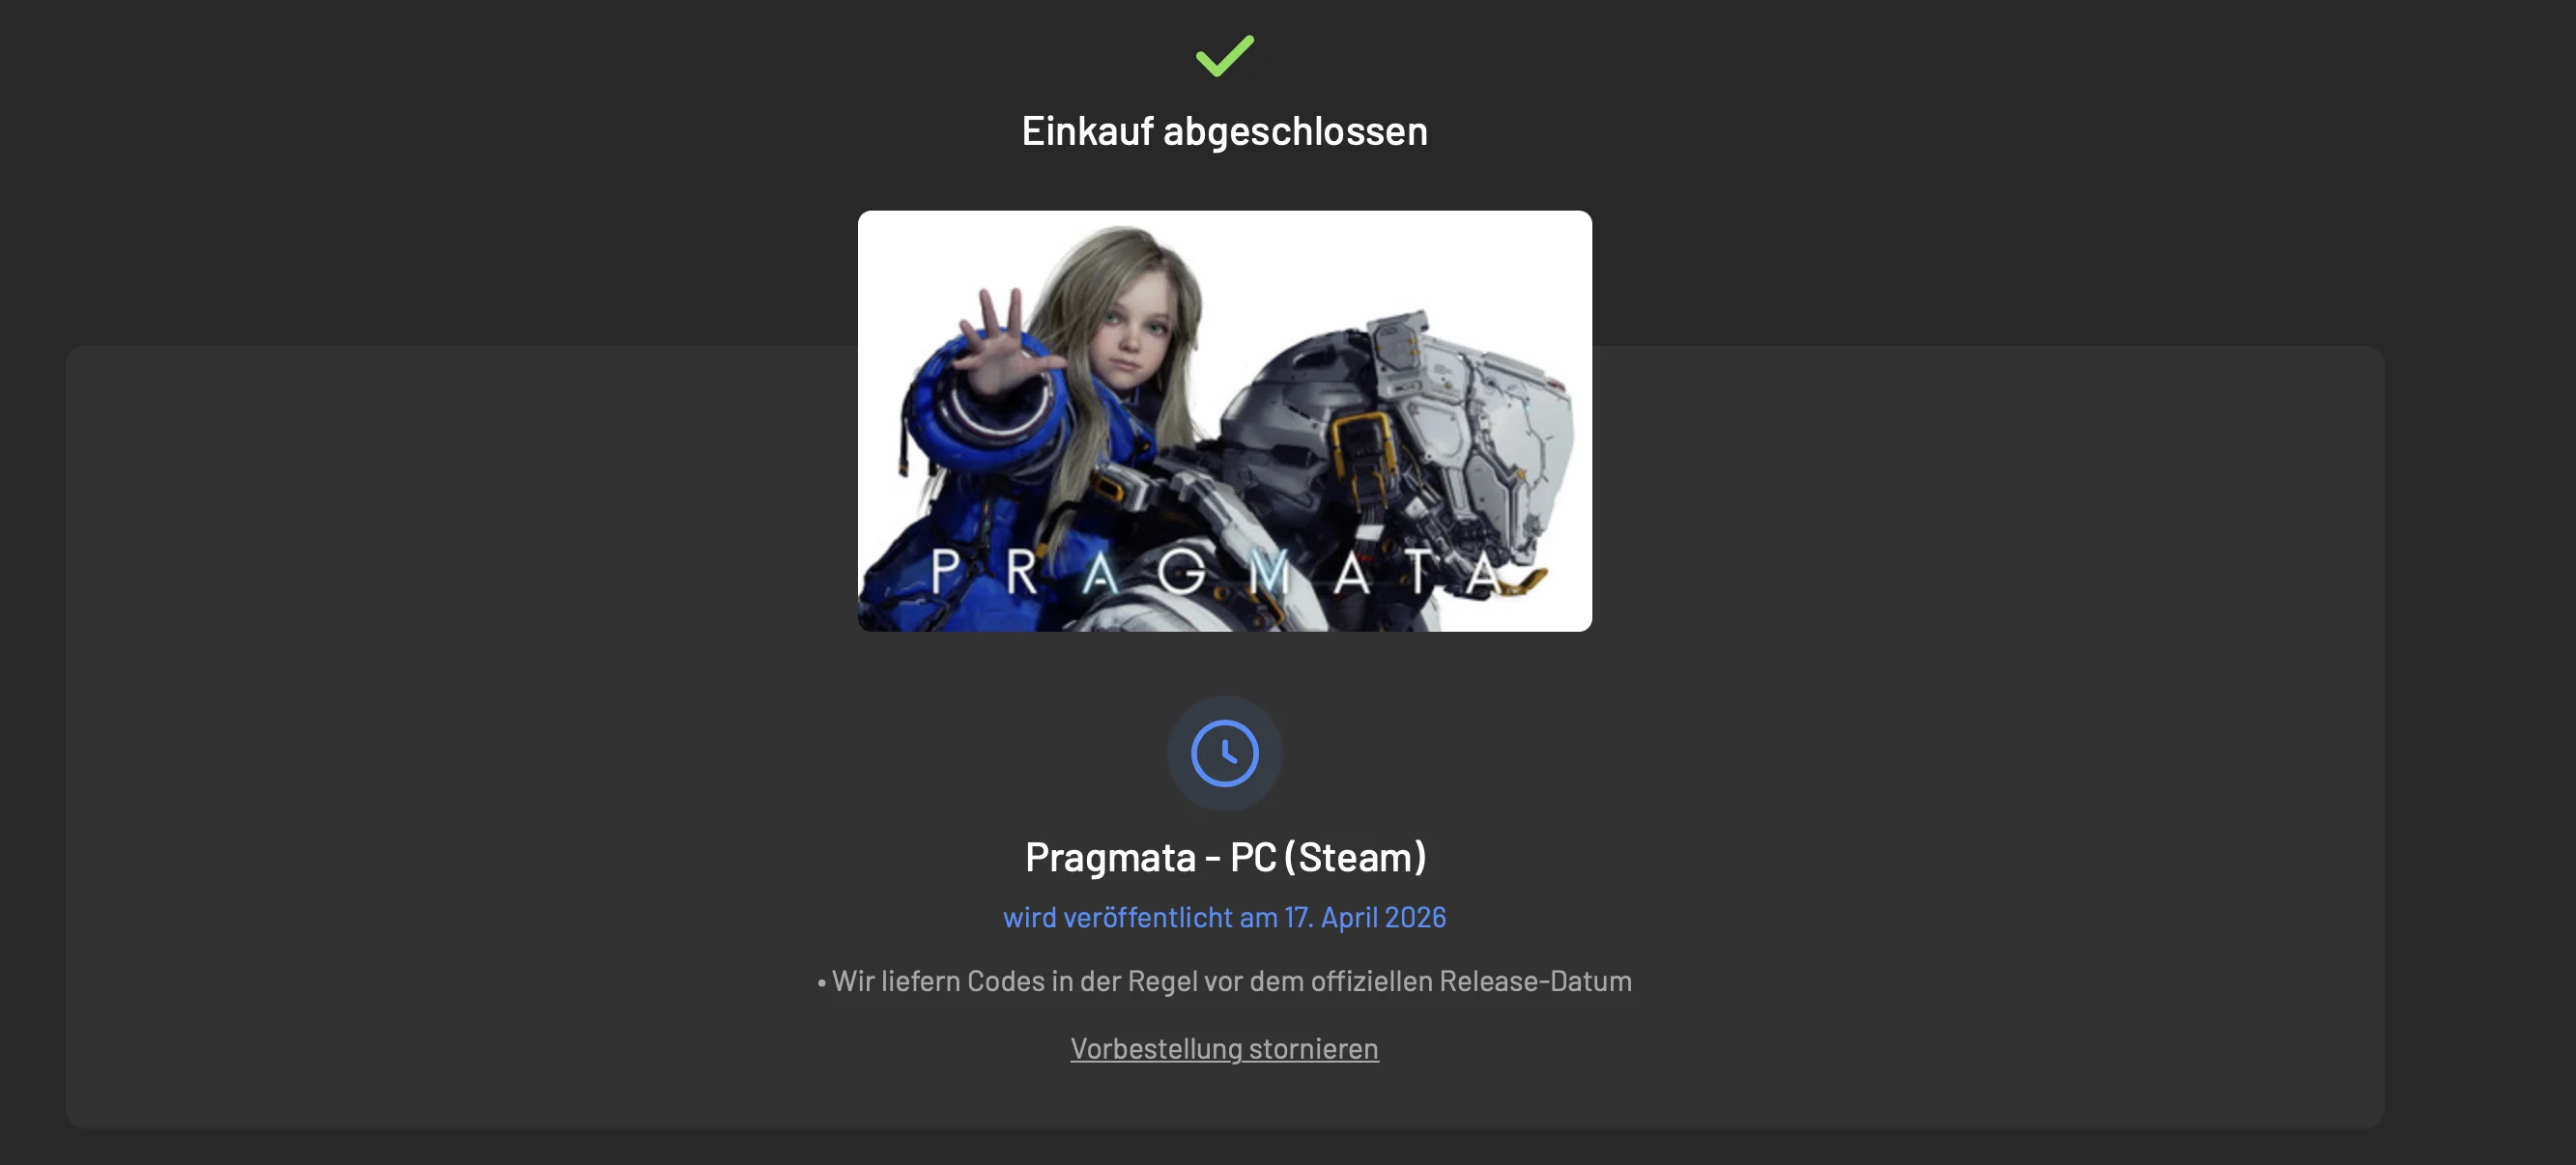Click the "17. April 2026" date text
The width and height of the screenshot is (2576, 1165).
click(1365, 917)
